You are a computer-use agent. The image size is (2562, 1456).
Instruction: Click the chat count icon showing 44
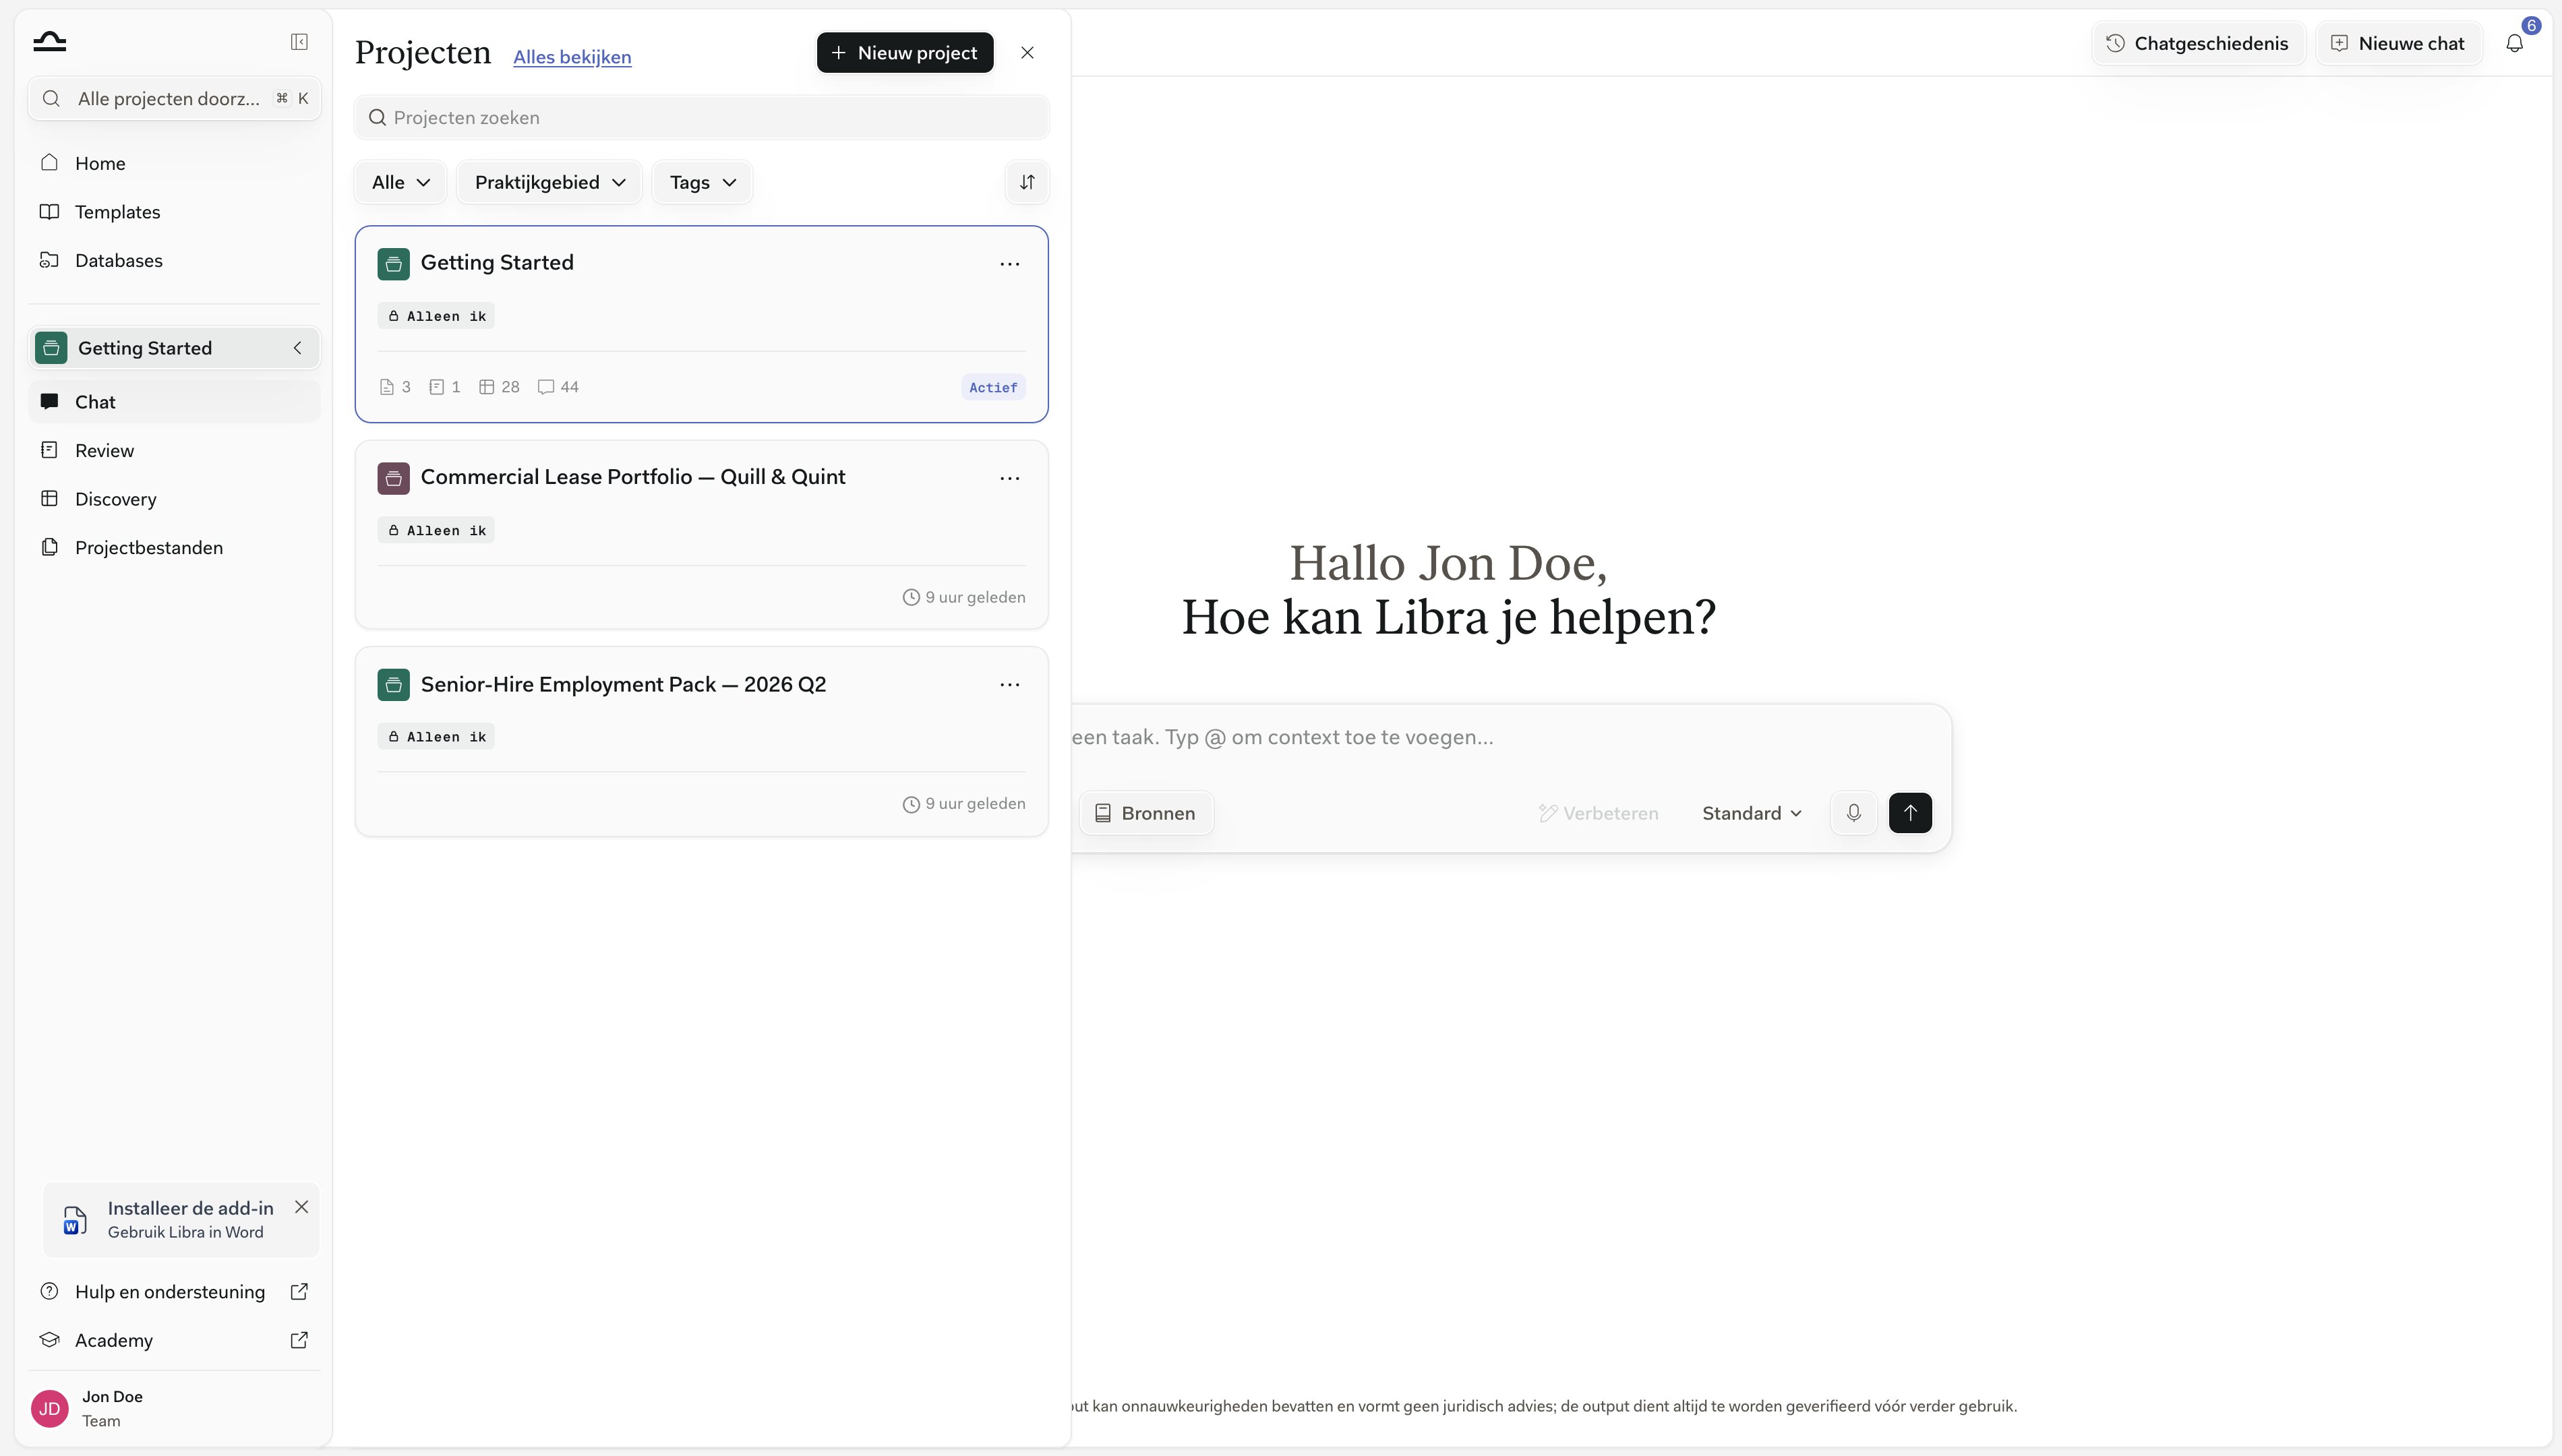[x=546, y=387]
